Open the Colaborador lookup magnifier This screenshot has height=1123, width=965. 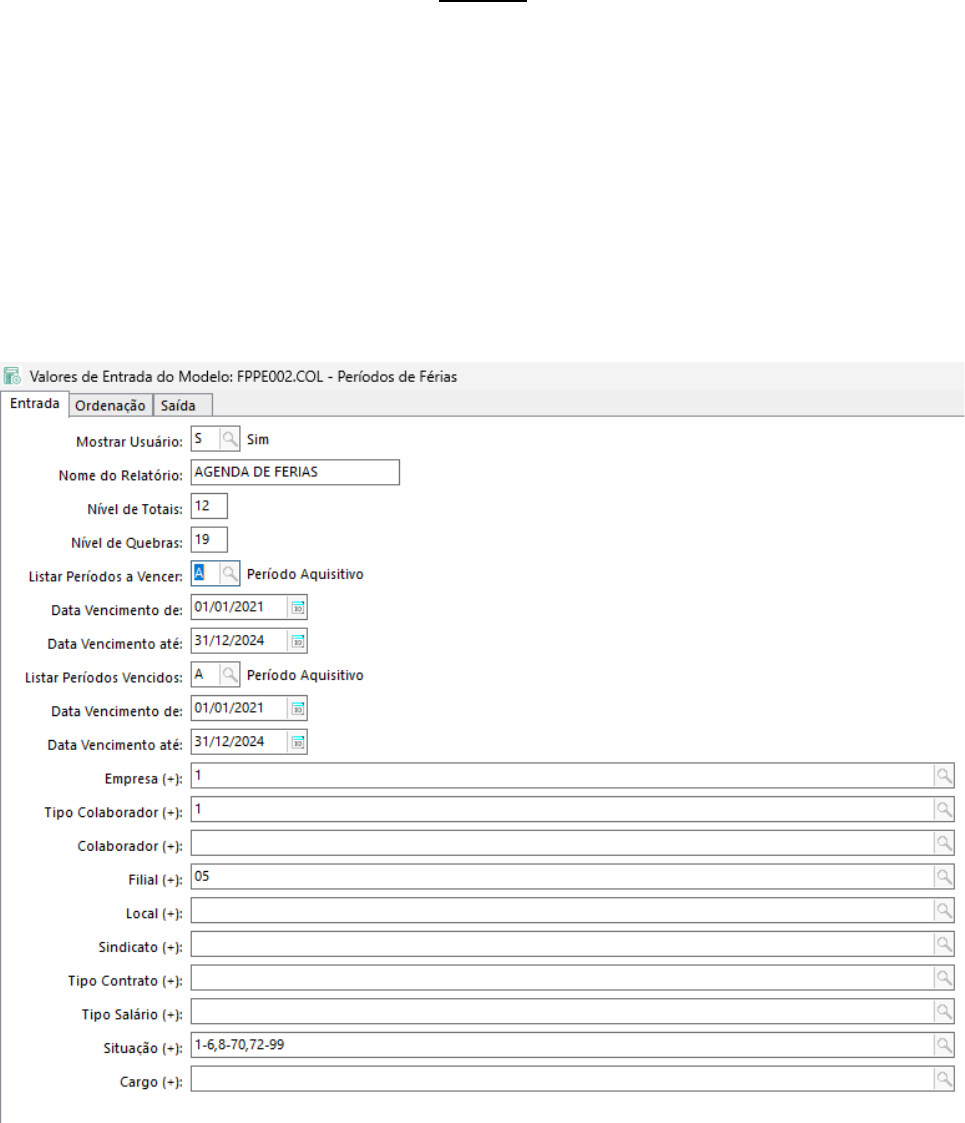[x=942, y=843]
